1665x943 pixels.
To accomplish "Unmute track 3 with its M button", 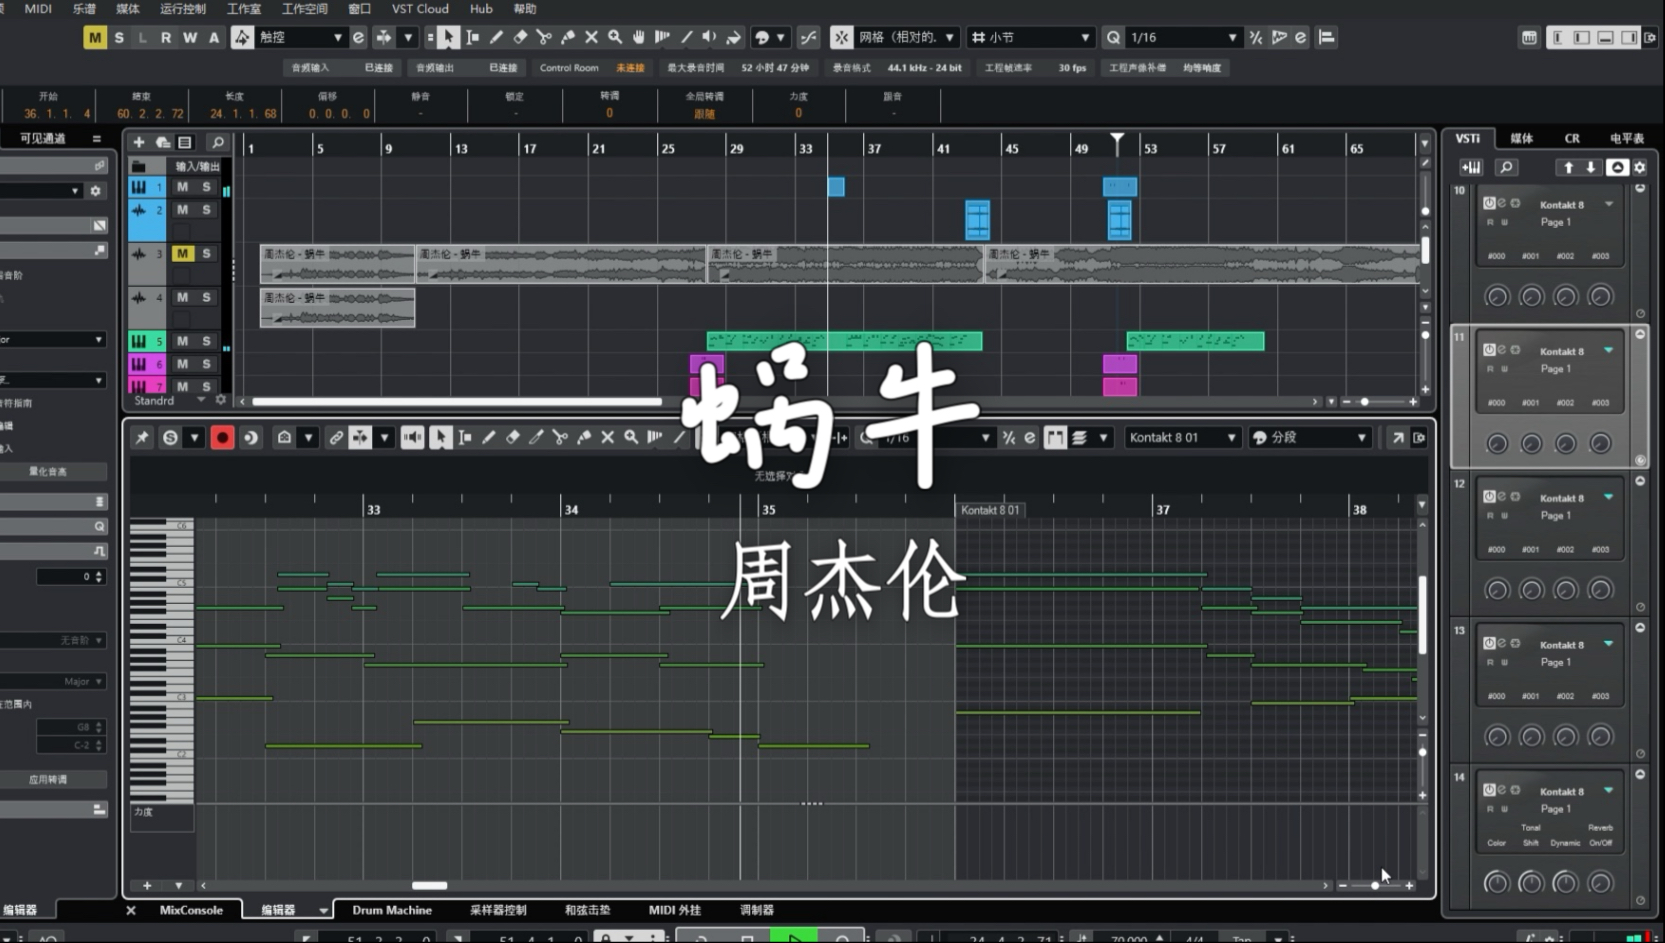I will tap(182, 254).
